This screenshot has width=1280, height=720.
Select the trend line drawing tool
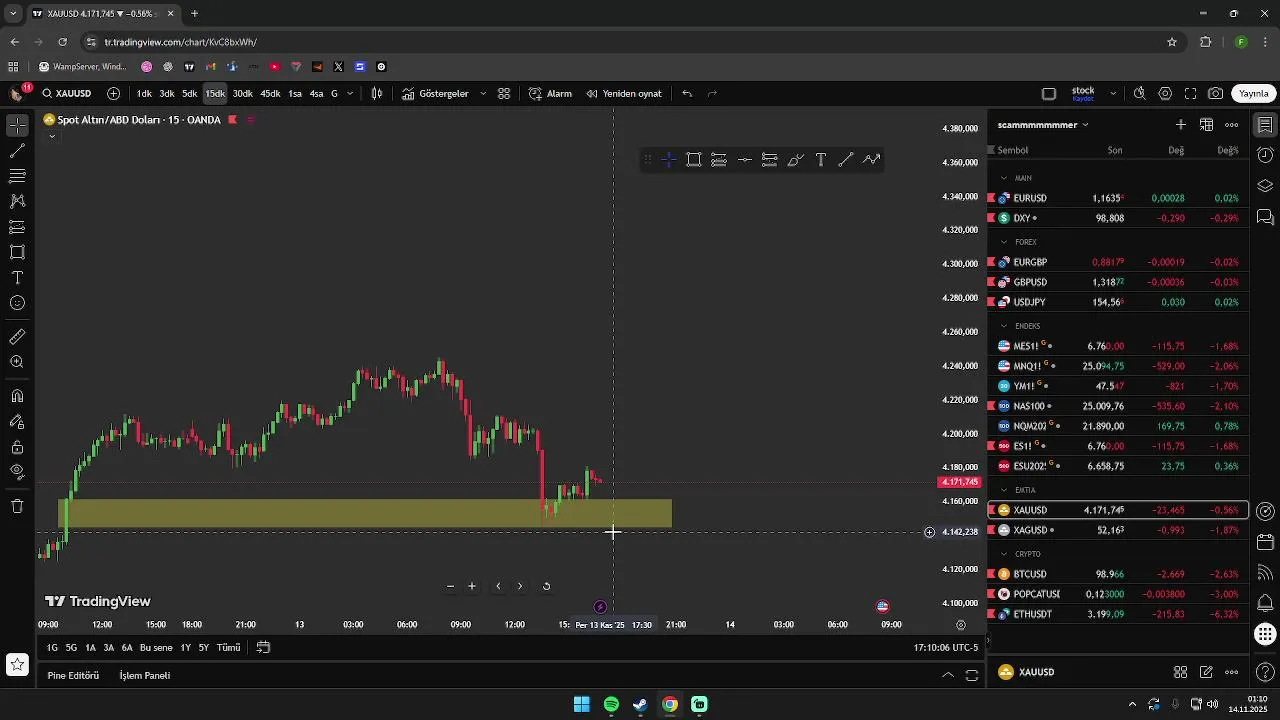(x=17, y=151)
